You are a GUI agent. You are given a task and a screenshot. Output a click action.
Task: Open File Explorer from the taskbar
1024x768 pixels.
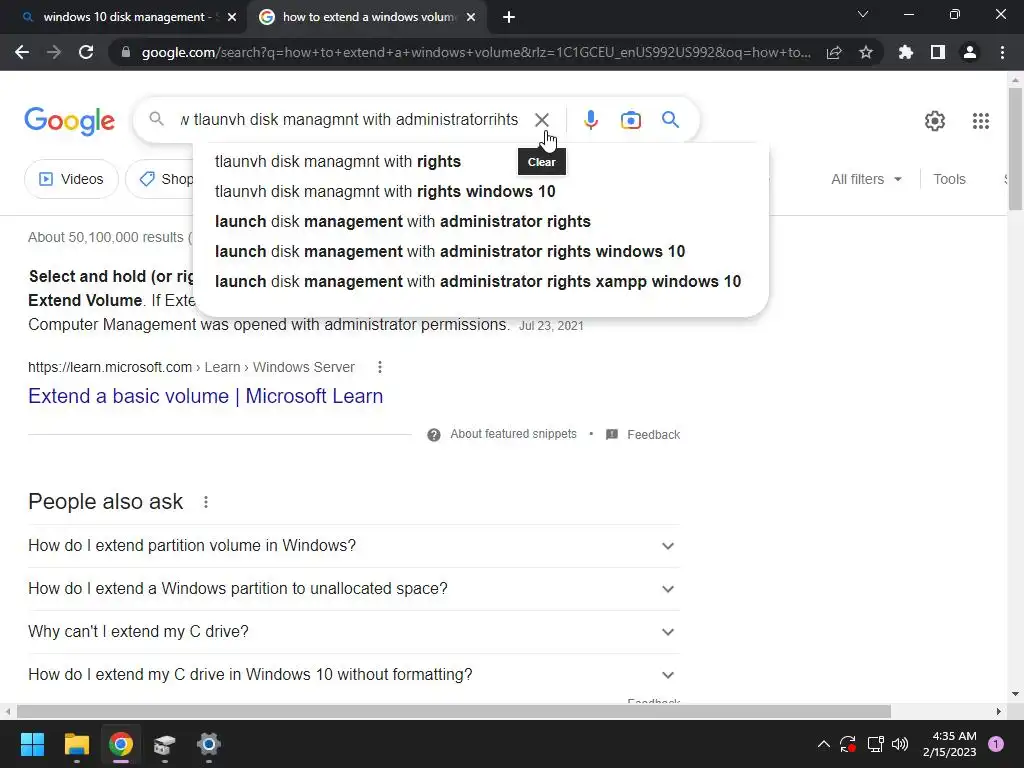76,744
